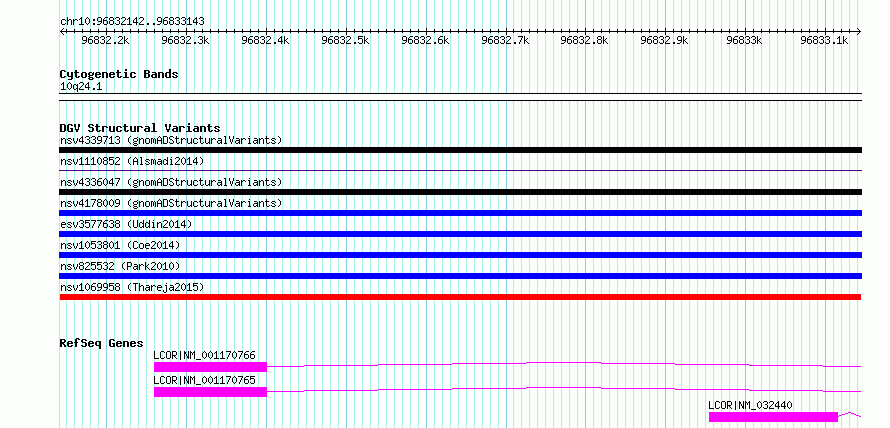Click the red bar for nsv1069958
Viewport: 890px width, 428px height.
coord(460,297)
